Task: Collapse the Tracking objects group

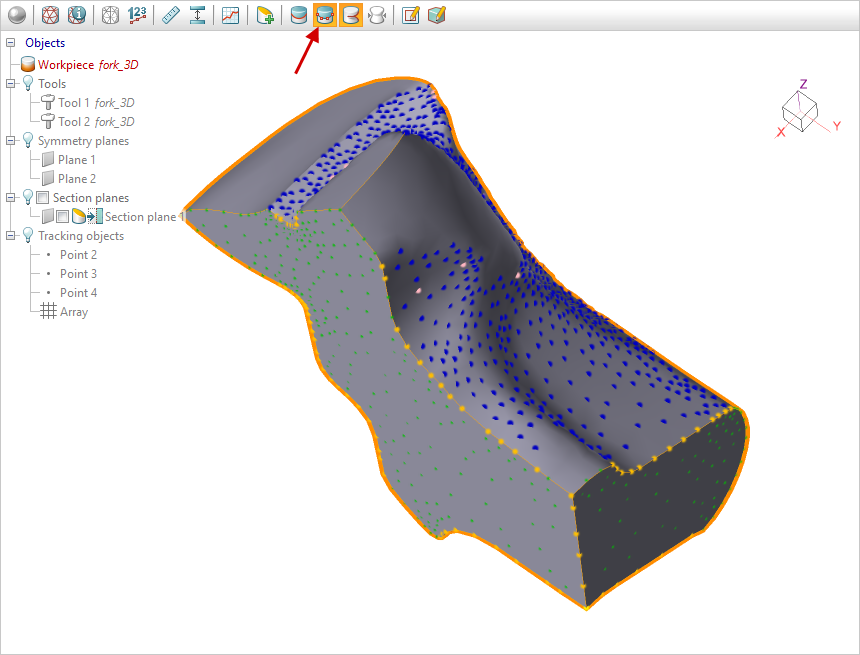Action: [x=10, y=236]
